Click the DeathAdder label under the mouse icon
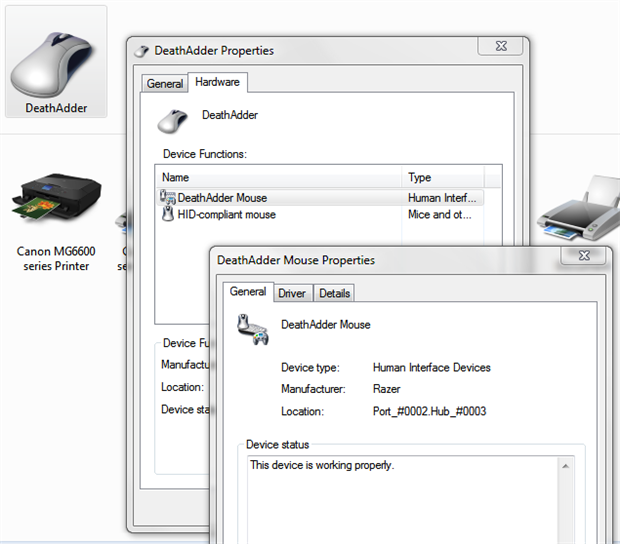 point(56,108)
